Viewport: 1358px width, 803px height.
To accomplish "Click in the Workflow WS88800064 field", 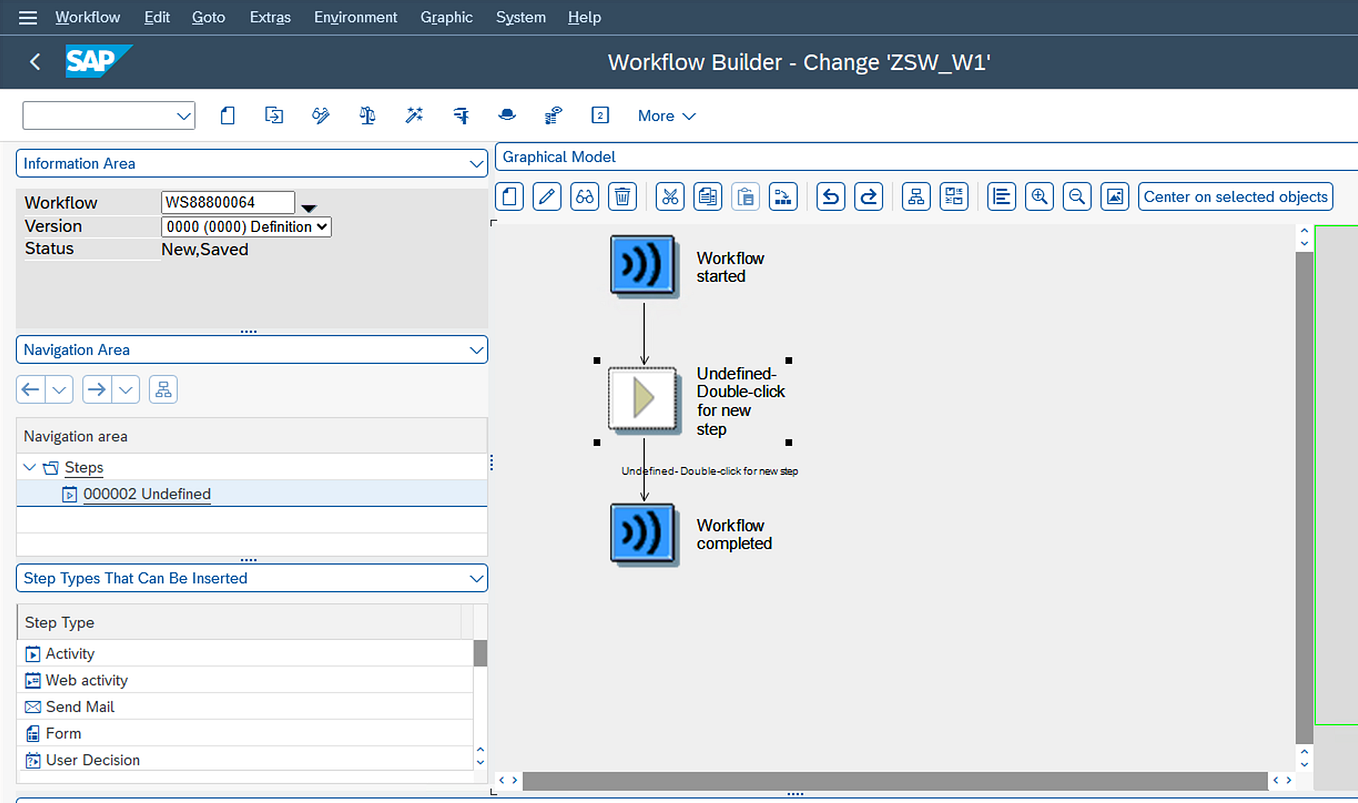I will (x=228, y=202).
